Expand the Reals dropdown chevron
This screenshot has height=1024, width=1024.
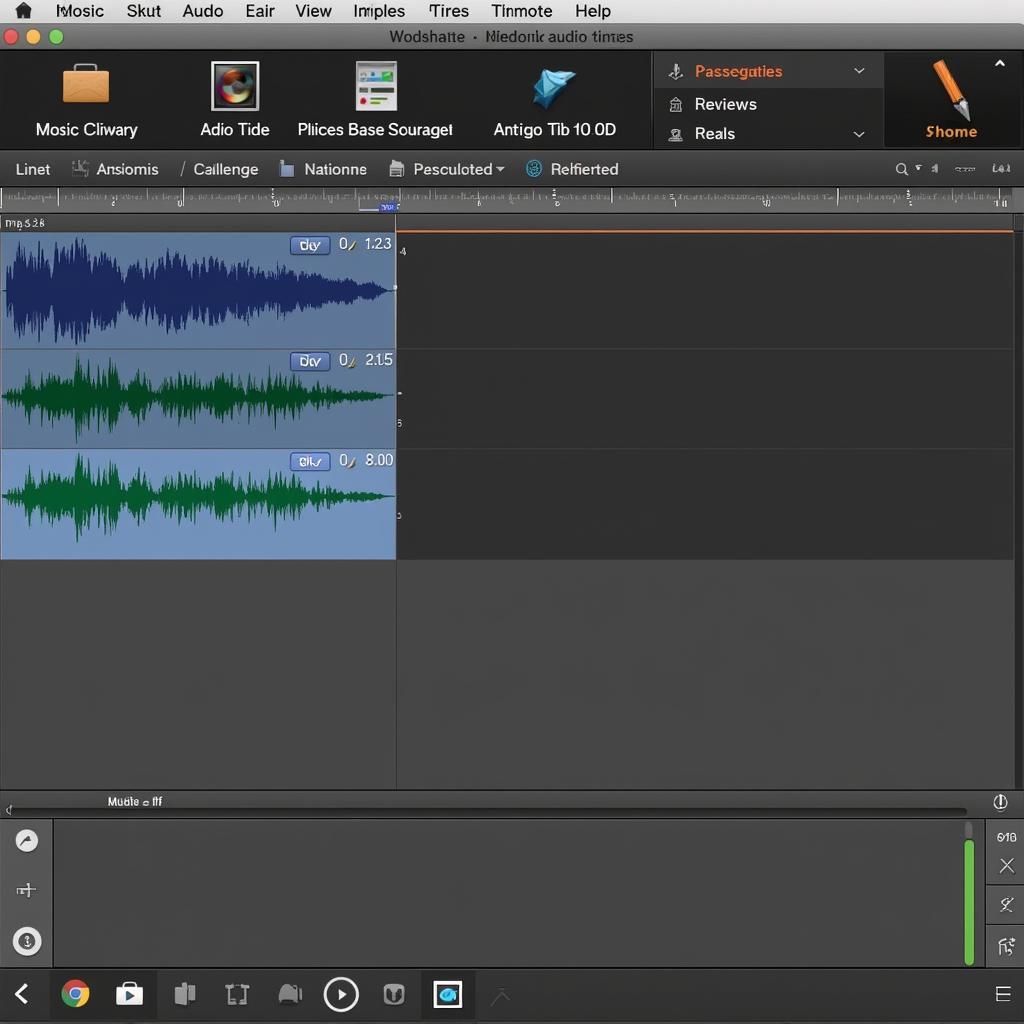[859, 134]
